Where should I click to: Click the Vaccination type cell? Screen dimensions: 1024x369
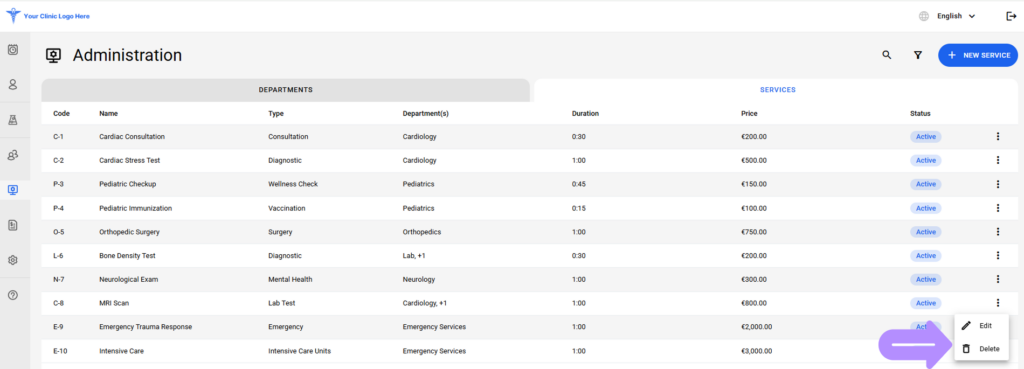pyautogui.click(x=287, y=208)
